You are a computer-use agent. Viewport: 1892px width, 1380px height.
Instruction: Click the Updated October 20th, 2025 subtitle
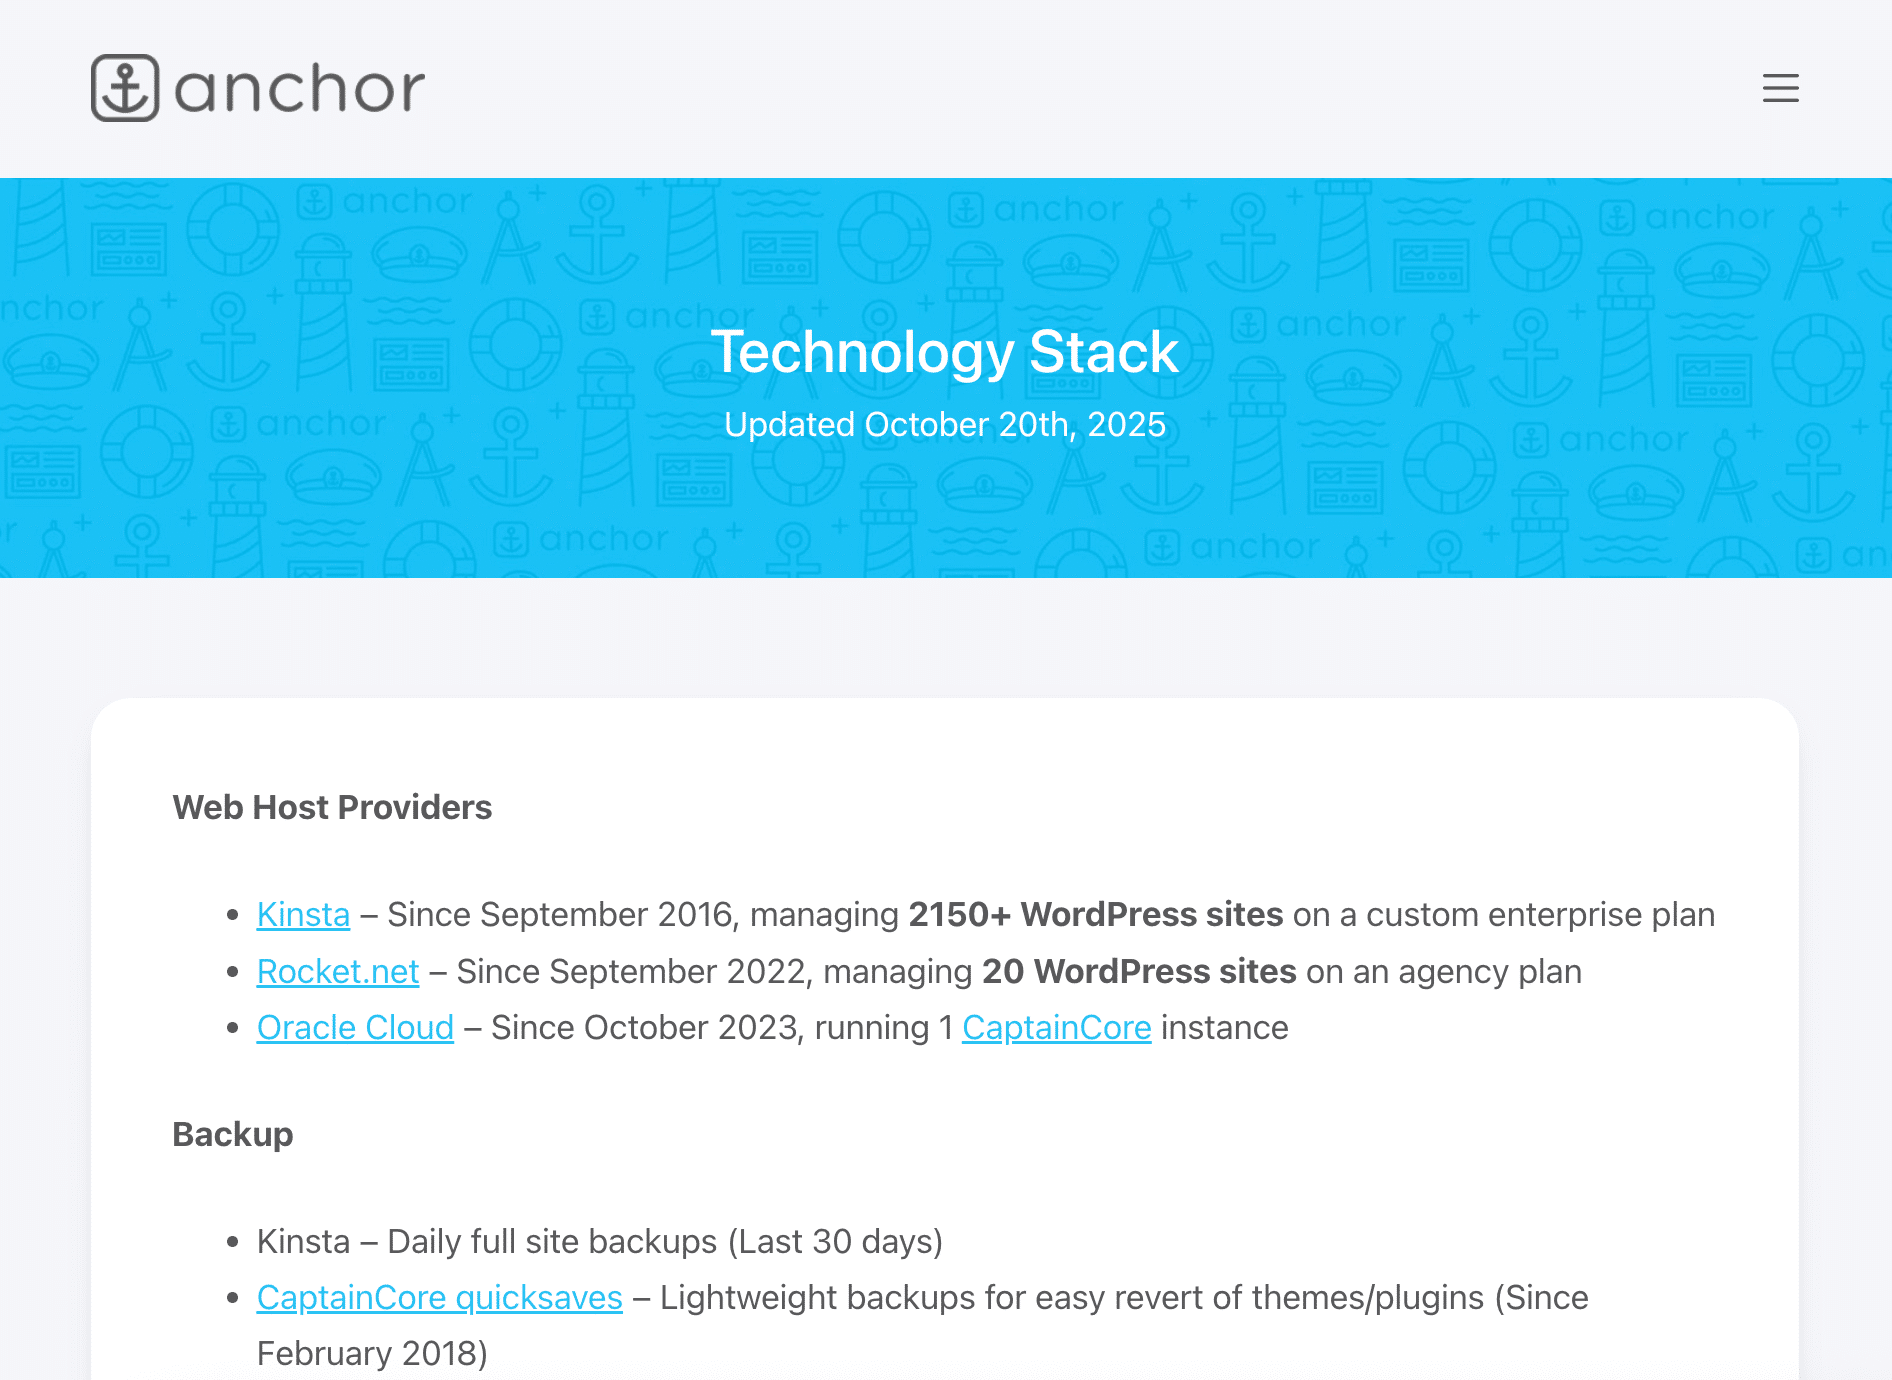(x=945, y=424)
